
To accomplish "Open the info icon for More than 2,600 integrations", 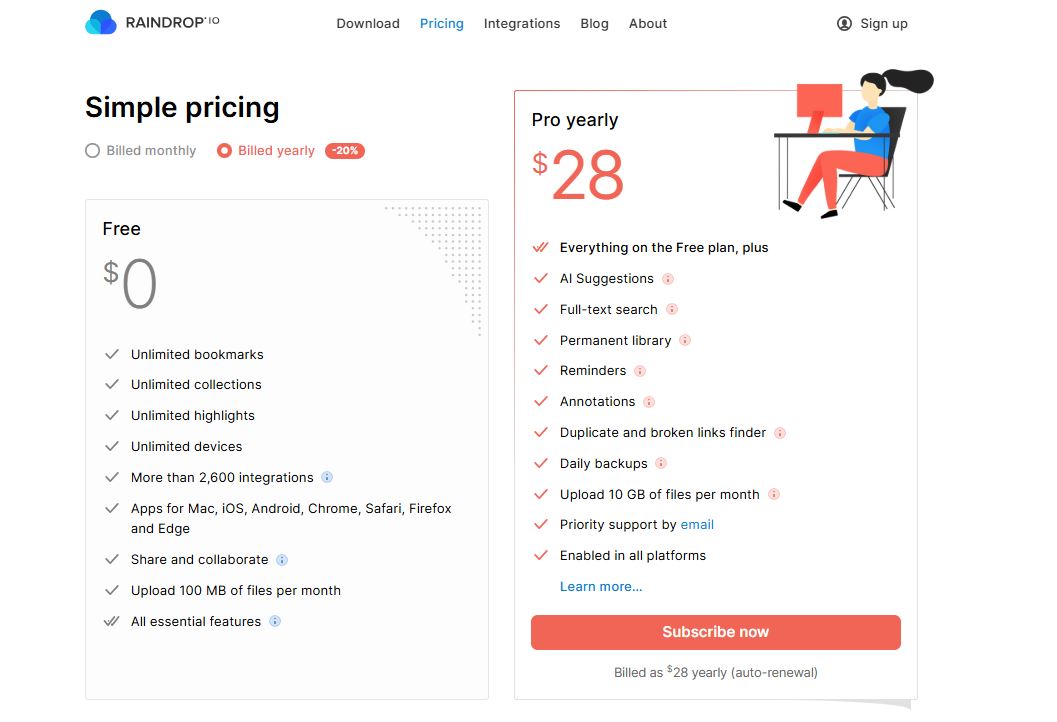I will (x=326, y=477).
